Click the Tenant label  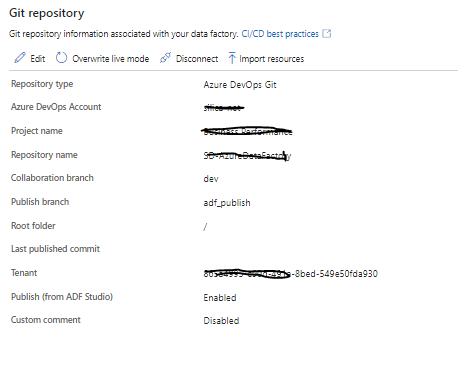pos(24,273)
